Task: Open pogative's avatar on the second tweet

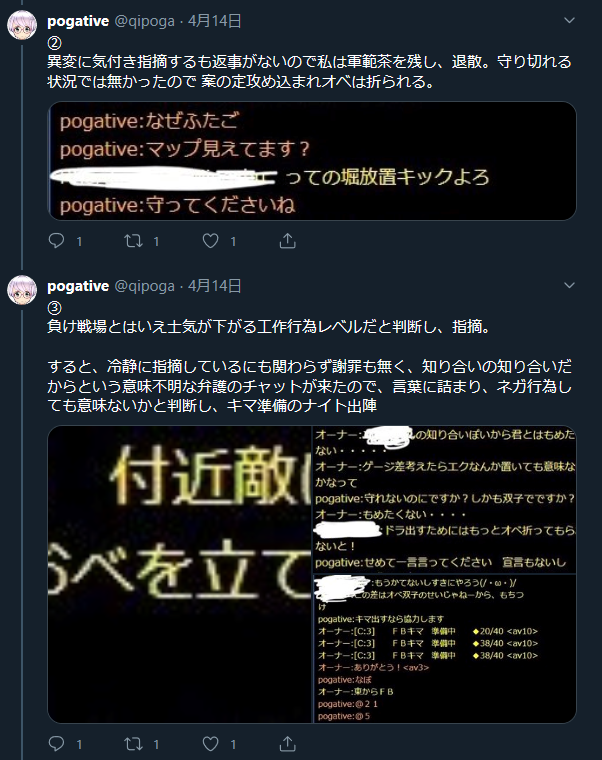Action: [x=22, y=290]
